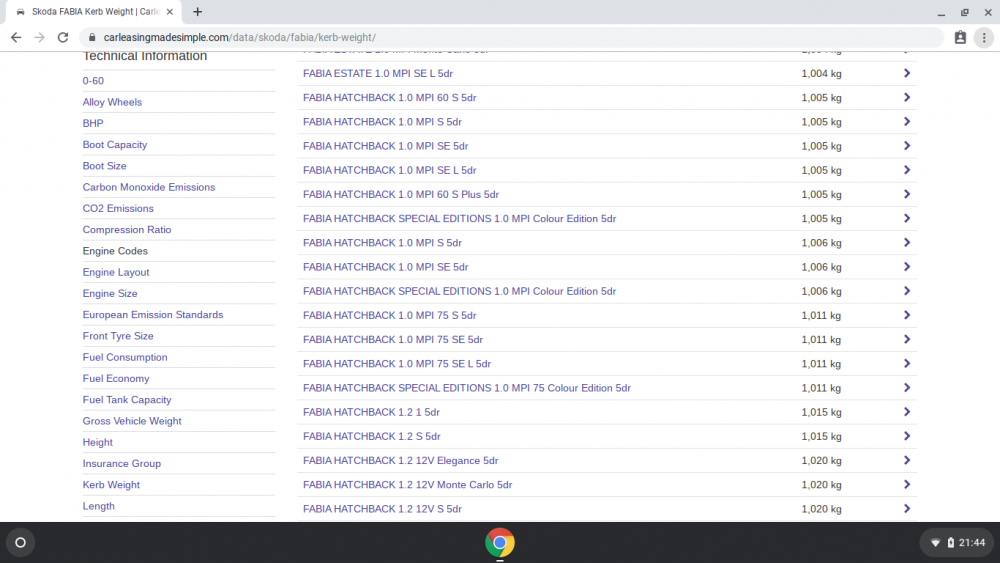Screen dimensions: 1000x563
Task: Open a new browser tab
Action: click(x=198, y=11)
